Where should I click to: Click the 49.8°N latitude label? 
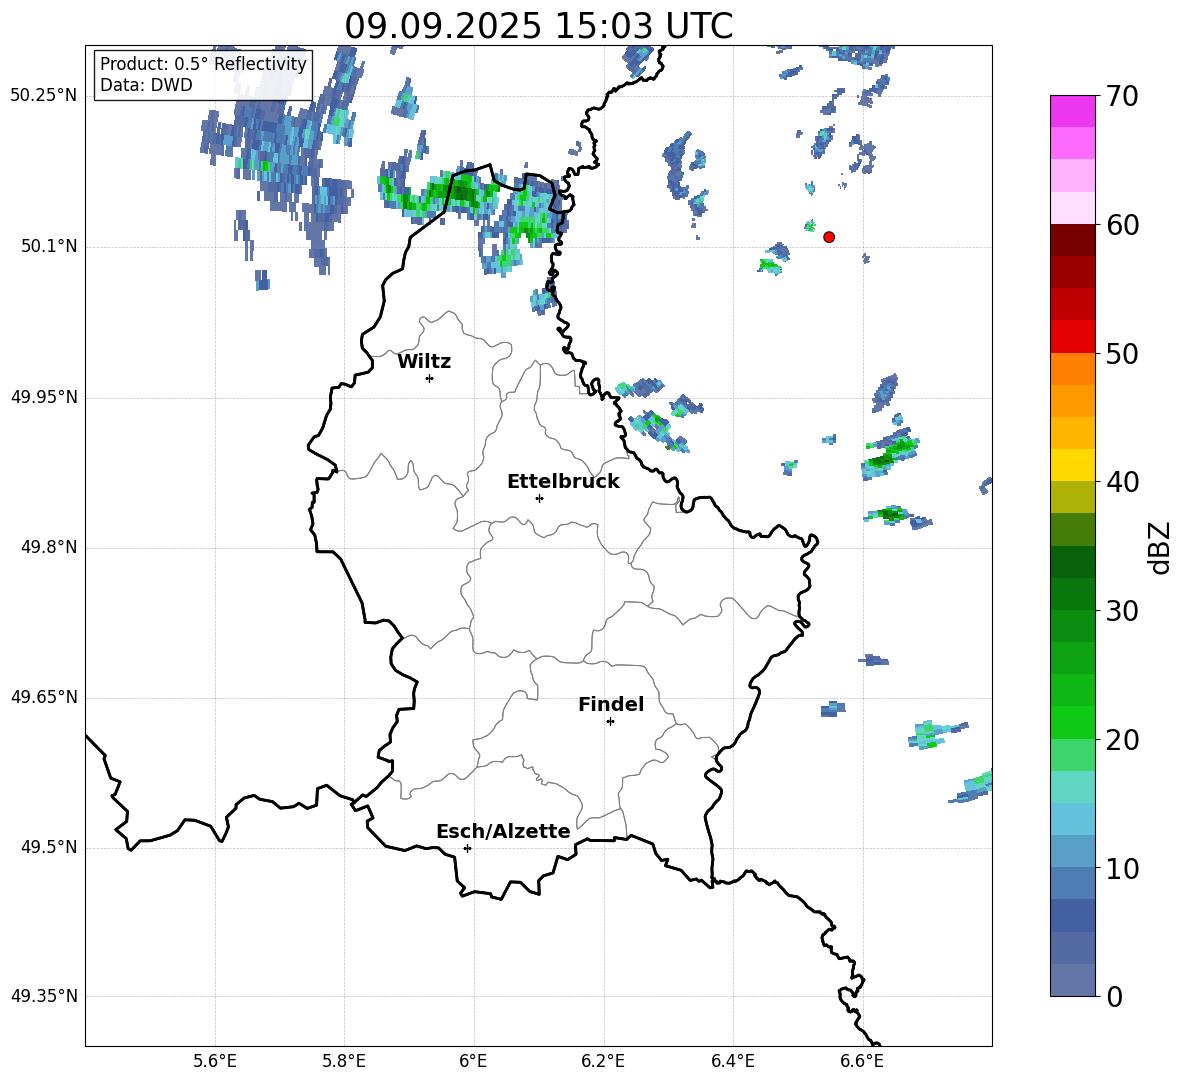(x=49, y=547)
